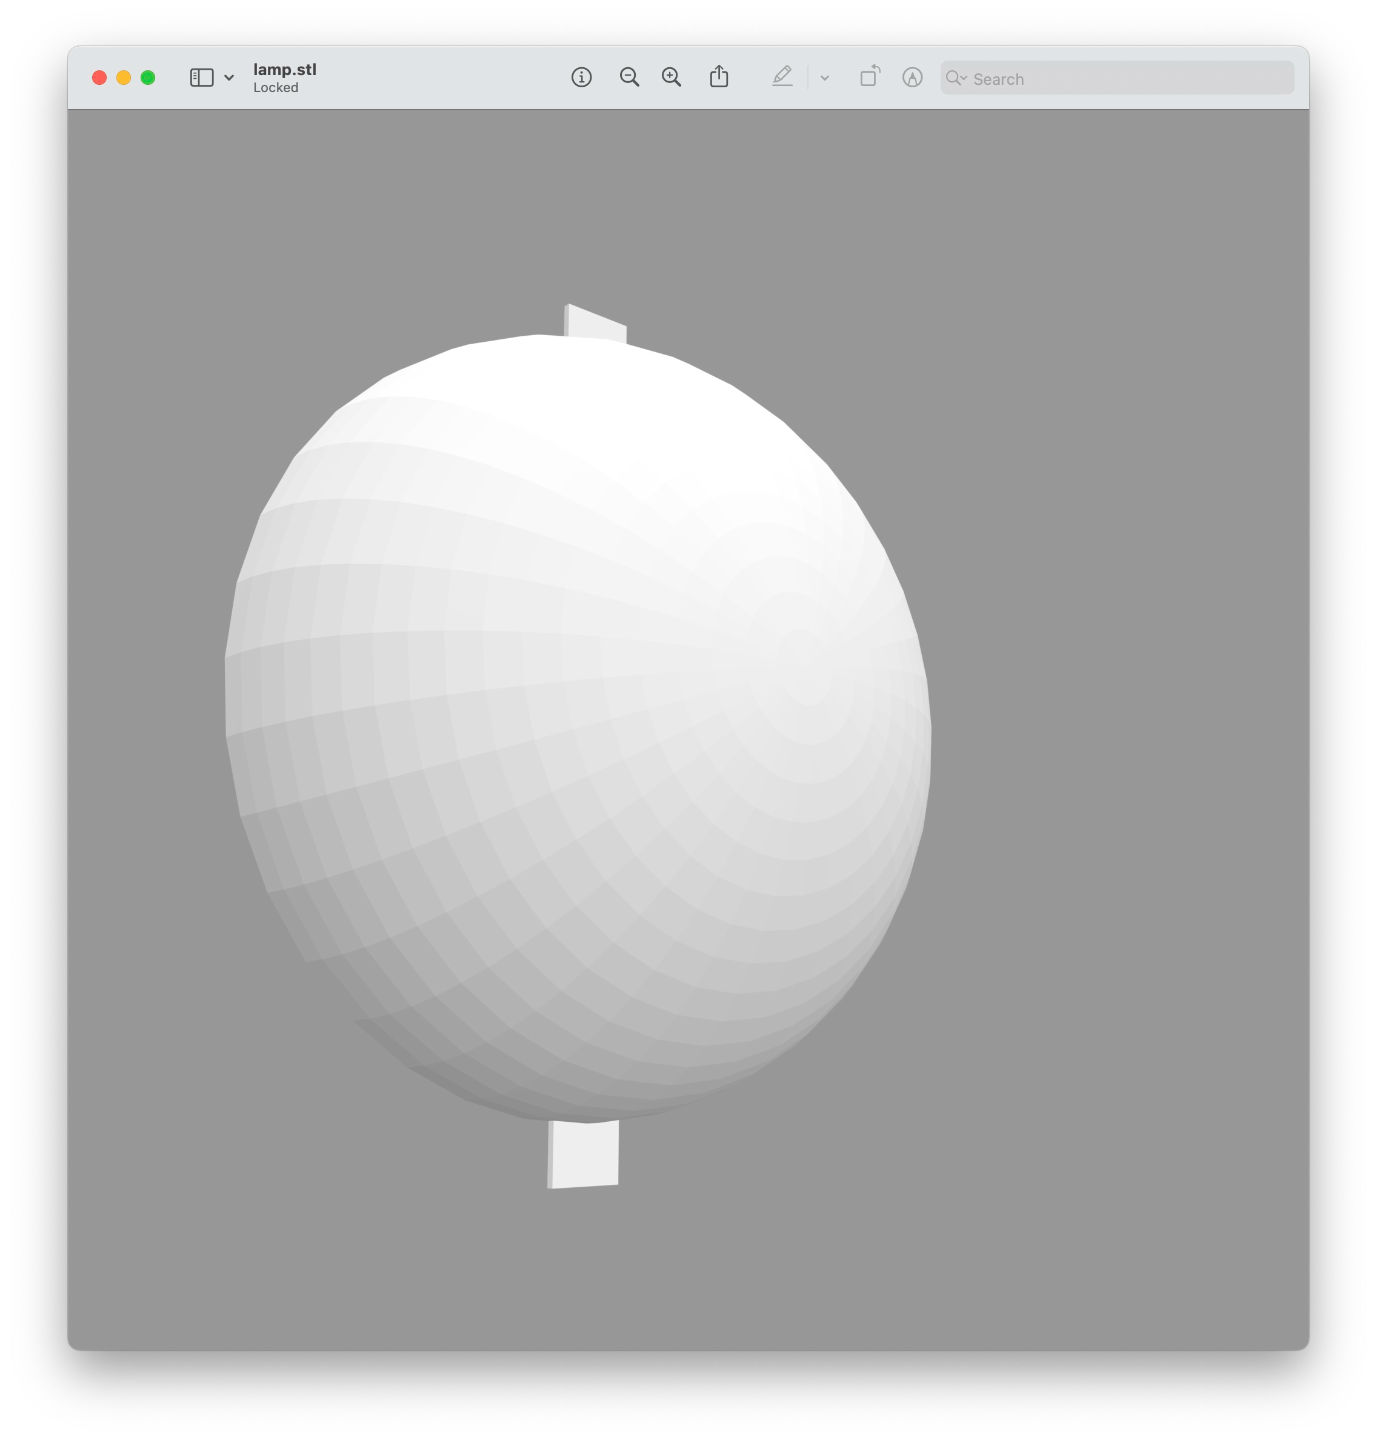1377x1440 pixels.
Task: Click into the Search field
Action: coord(1117,78)
